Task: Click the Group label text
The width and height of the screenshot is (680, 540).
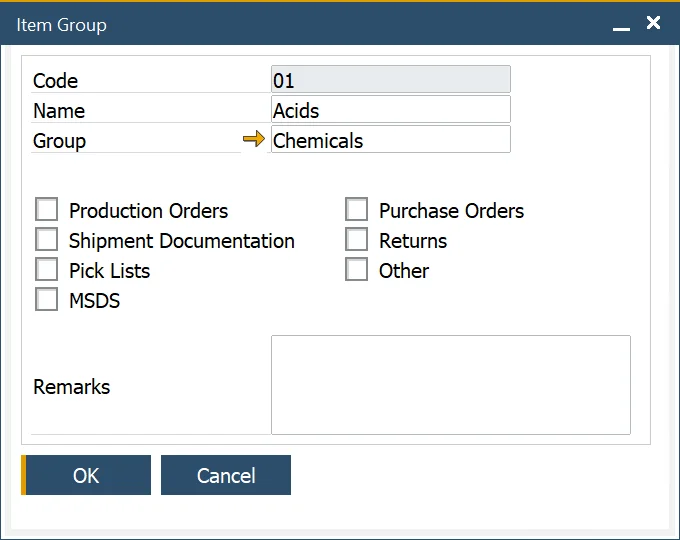Action: pos(60,141)
